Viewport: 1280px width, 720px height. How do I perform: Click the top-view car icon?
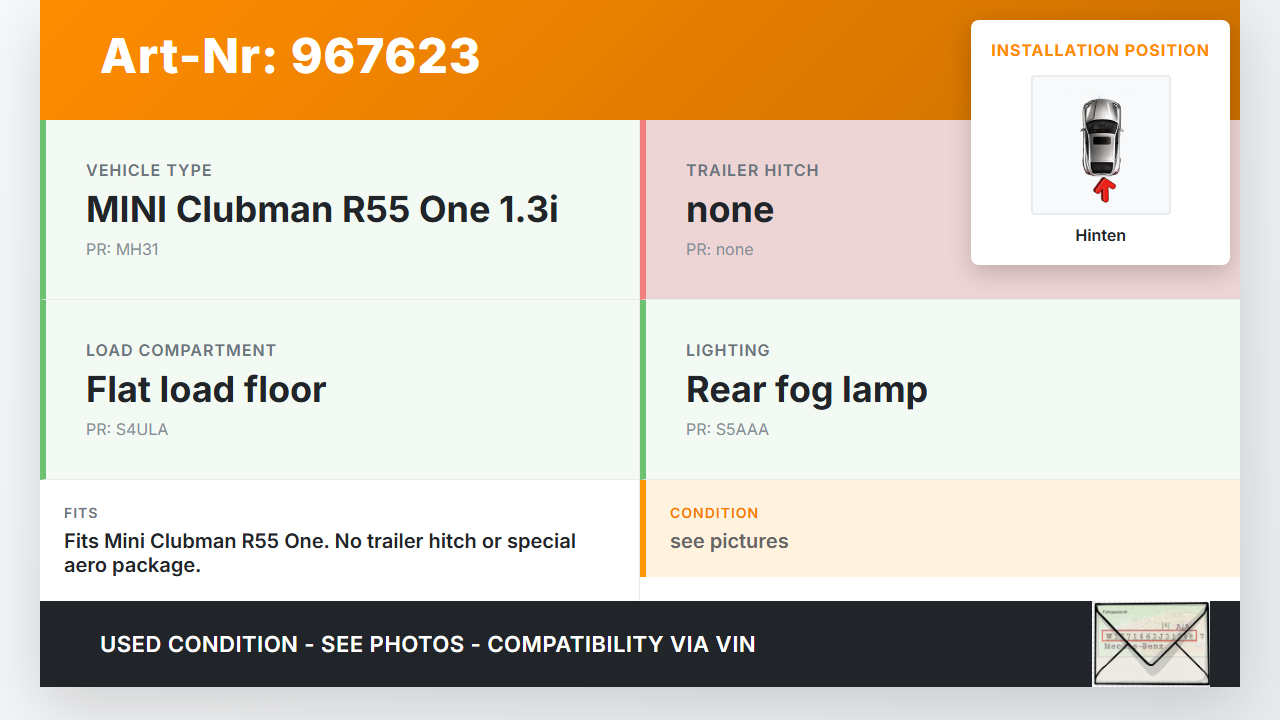(x=1100, y=136)
